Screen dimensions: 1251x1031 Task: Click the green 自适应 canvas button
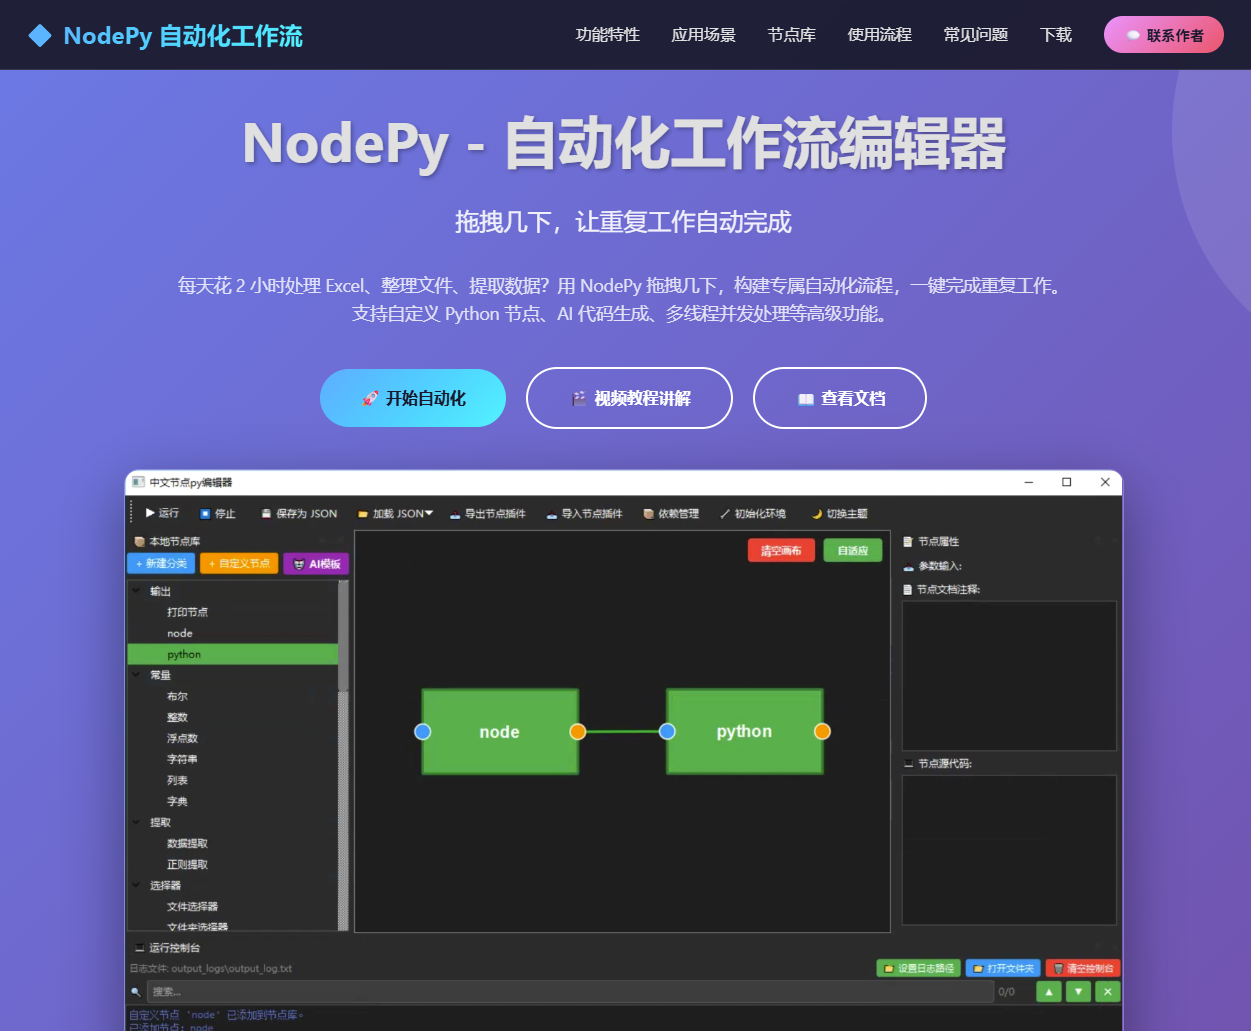click(853, 551)
